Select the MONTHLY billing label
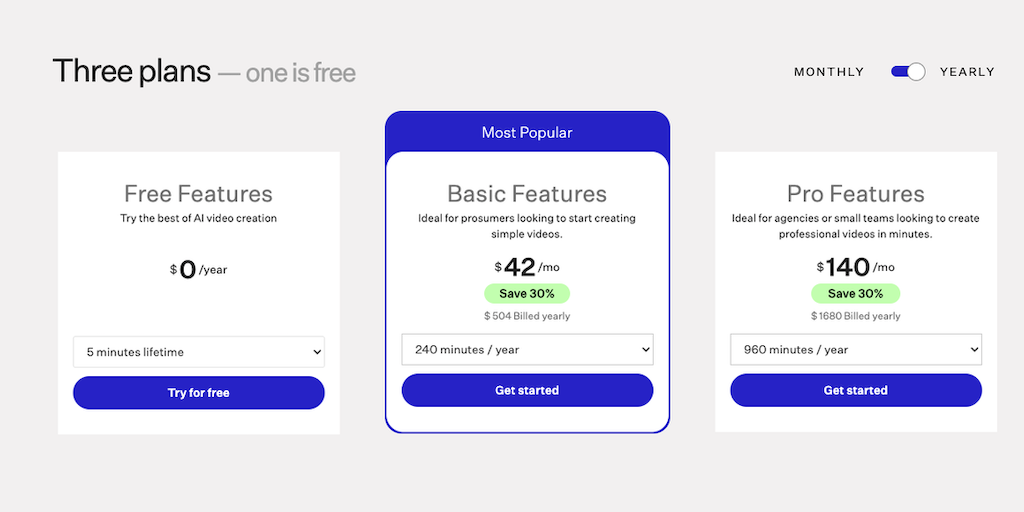 click(829, 72)
